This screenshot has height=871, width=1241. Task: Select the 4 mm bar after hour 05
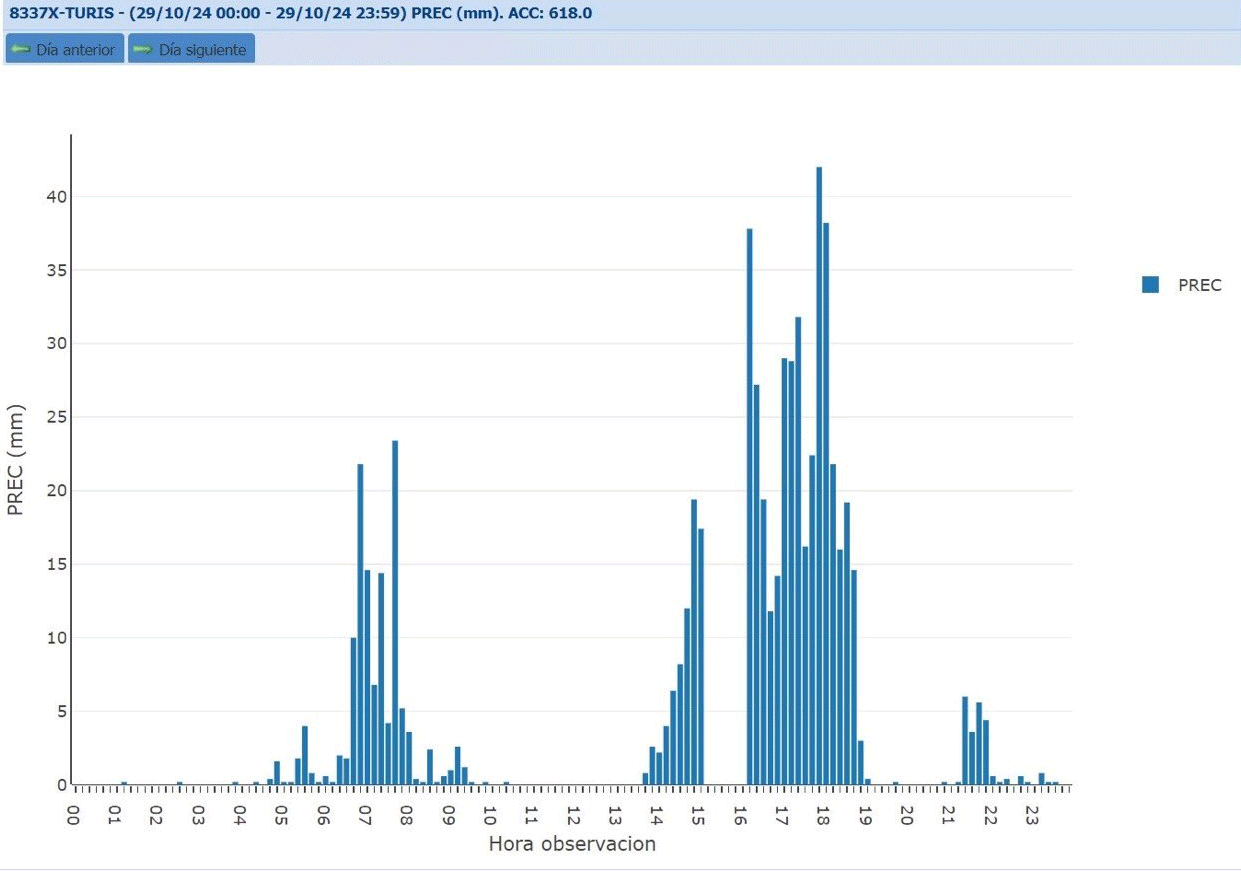pyautogui.click(x=305, y=755)
